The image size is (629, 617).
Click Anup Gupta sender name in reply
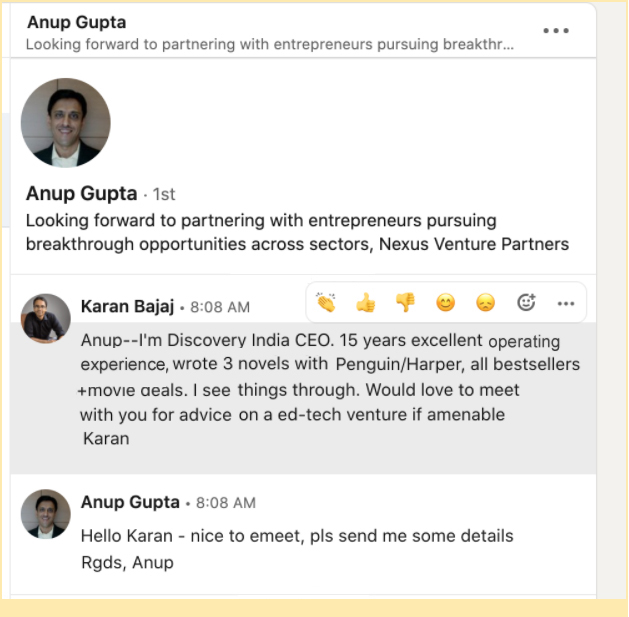tap(130, 502)
